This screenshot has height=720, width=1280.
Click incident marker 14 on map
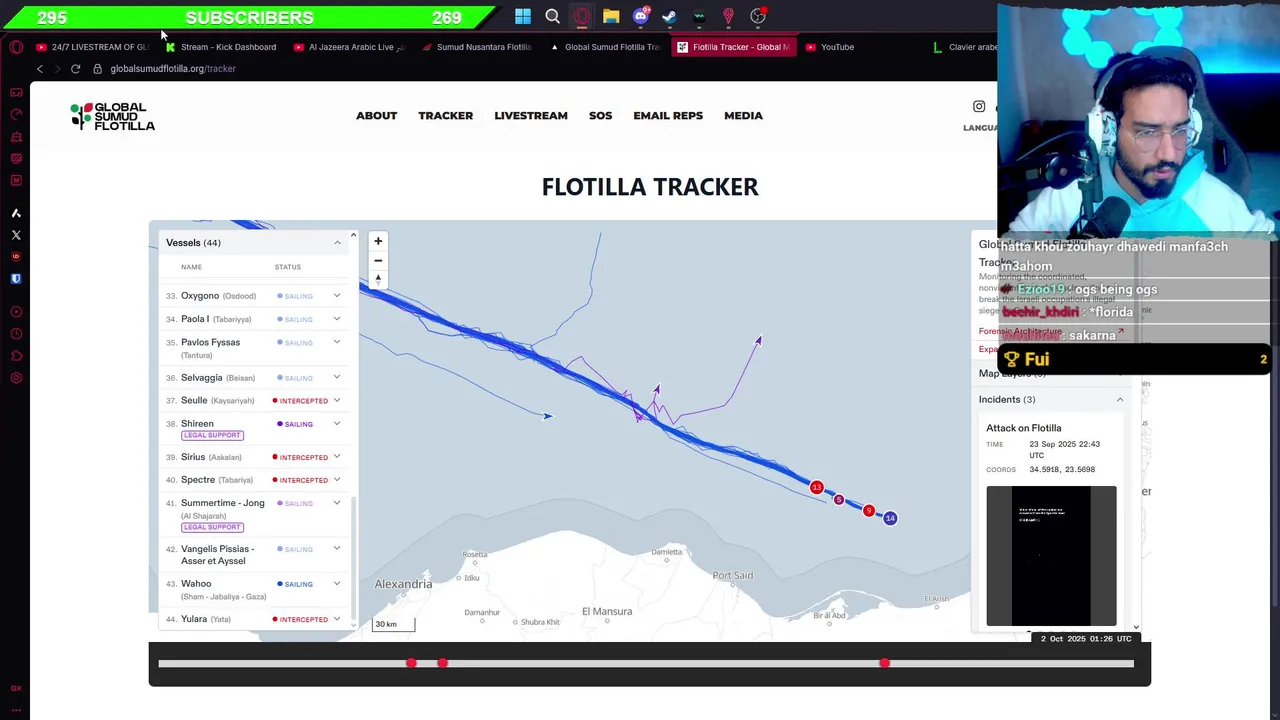[x=890, y=518]
